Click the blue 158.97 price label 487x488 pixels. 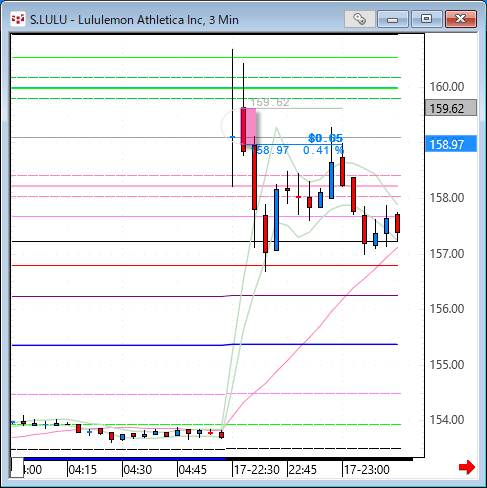coord(451,144)
